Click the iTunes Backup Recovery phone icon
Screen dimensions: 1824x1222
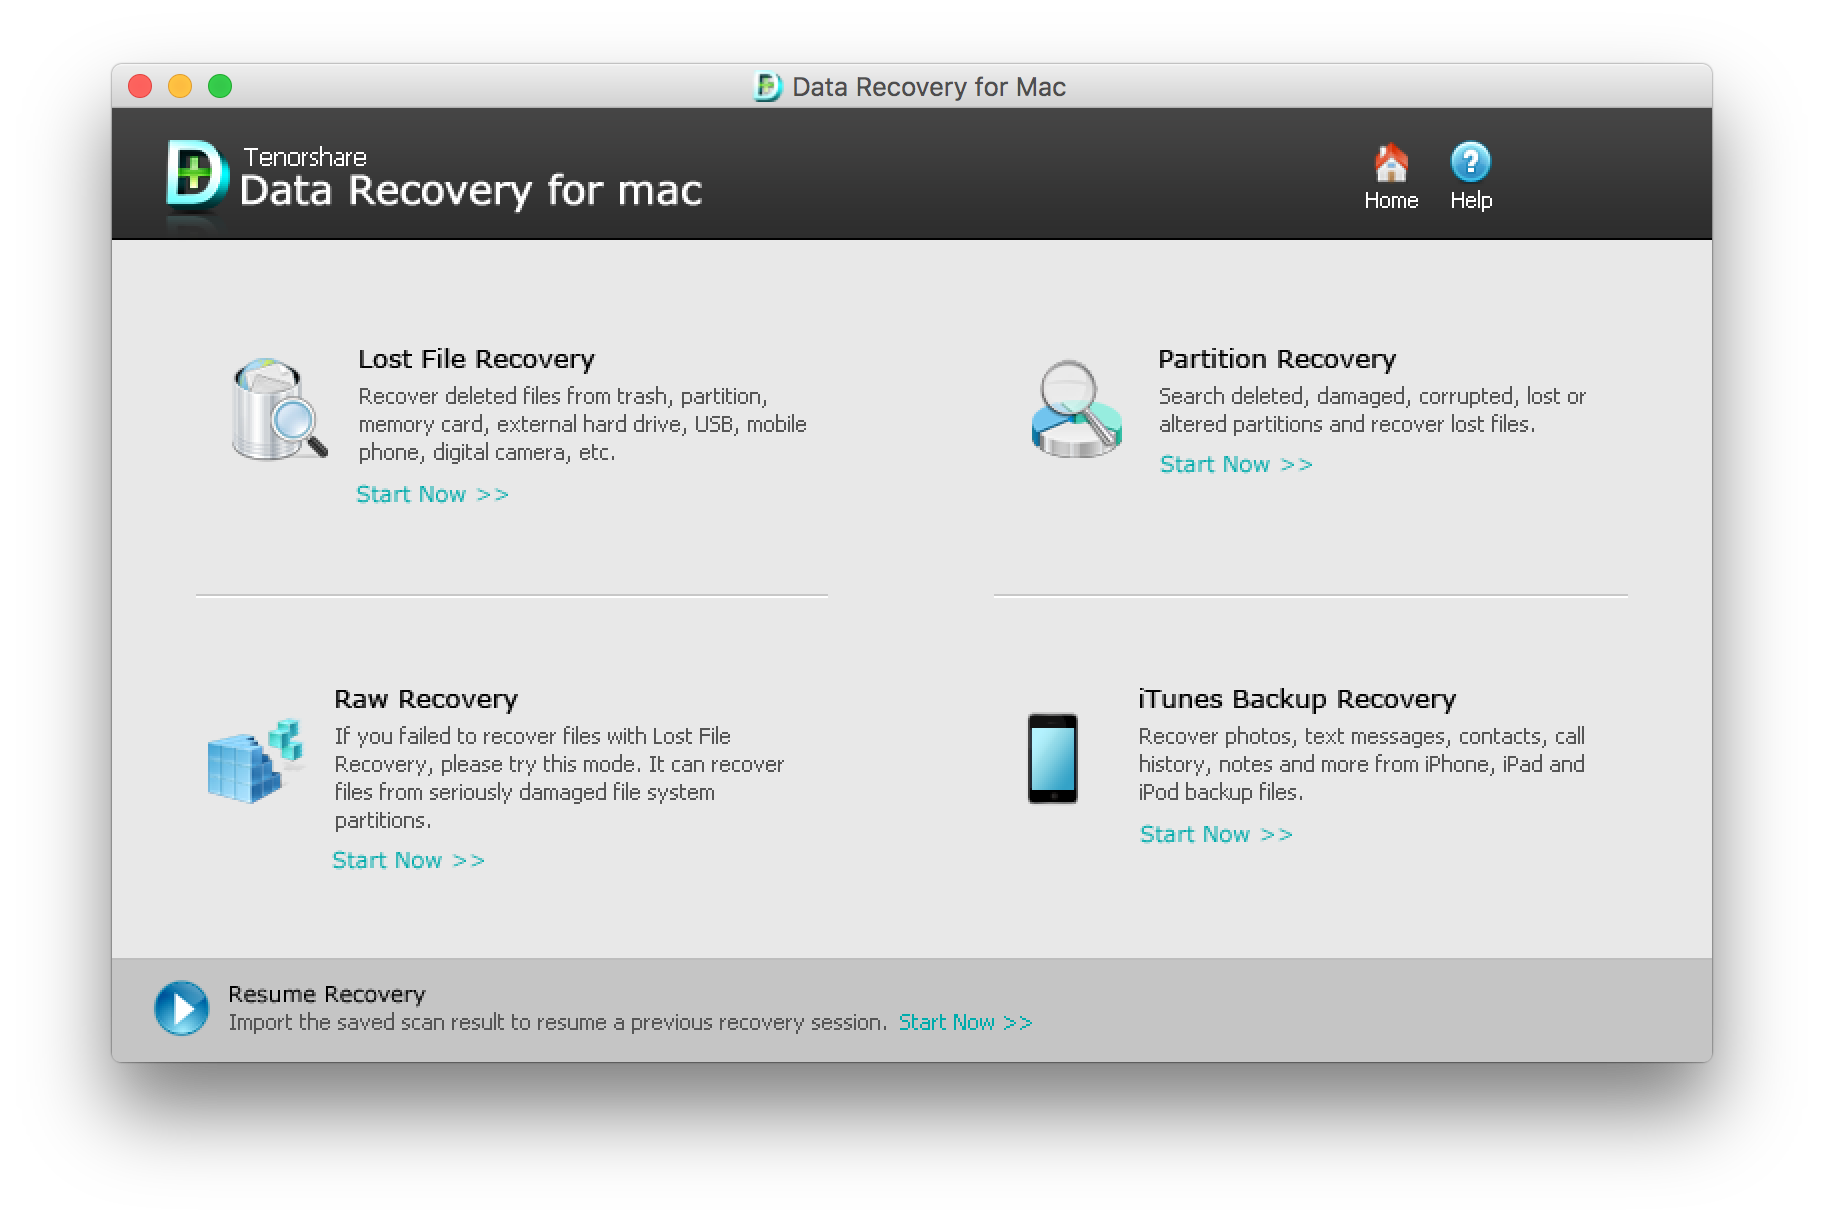tap(1053, 758)
